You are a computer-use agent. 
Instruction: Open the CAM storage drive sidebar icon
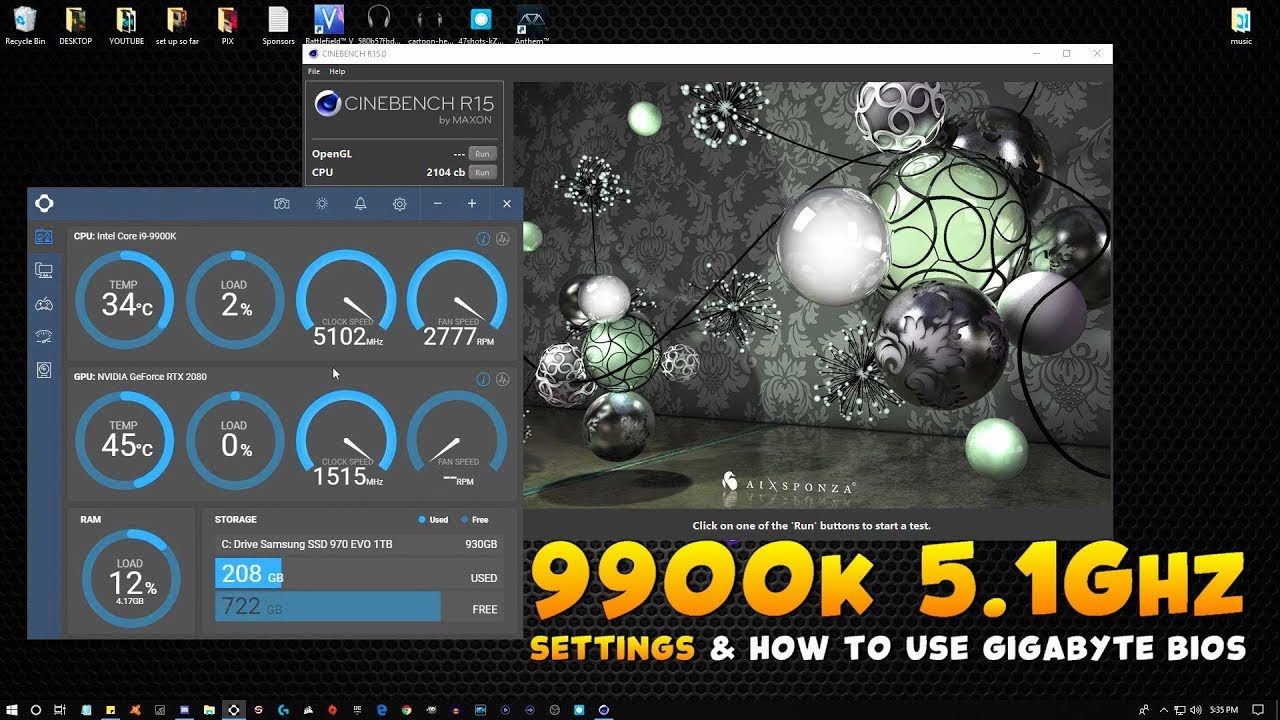click(x=43, y=370)
